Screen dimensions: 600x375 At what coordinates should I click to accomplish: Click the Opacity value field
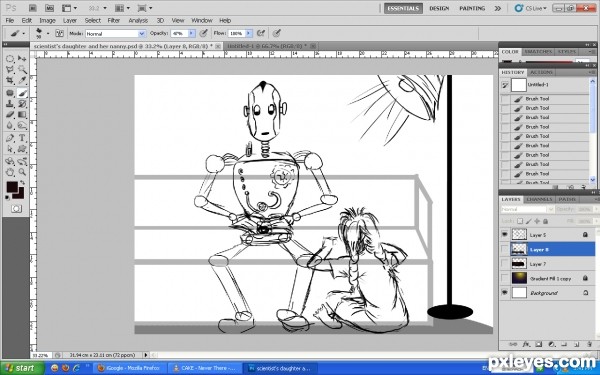pyautogui.click(x=179, y=34)
